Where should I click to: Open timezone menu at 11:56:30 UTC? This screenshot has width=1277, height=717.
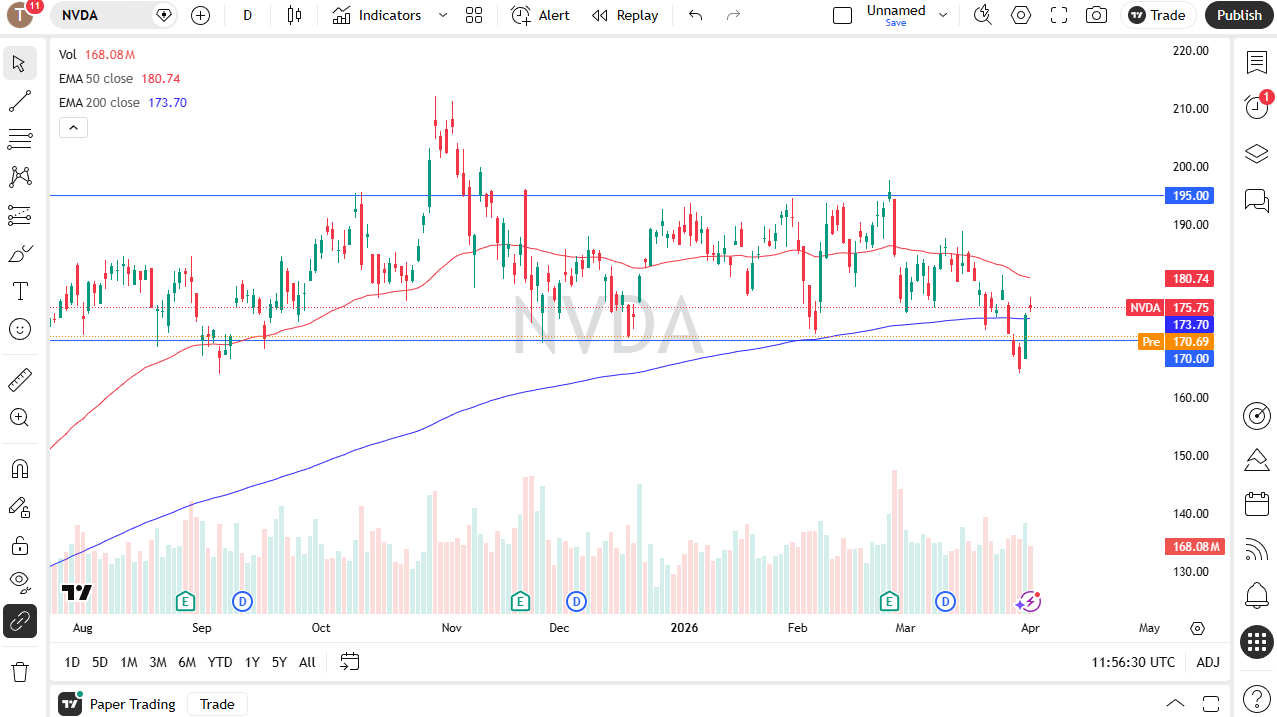1133,662
